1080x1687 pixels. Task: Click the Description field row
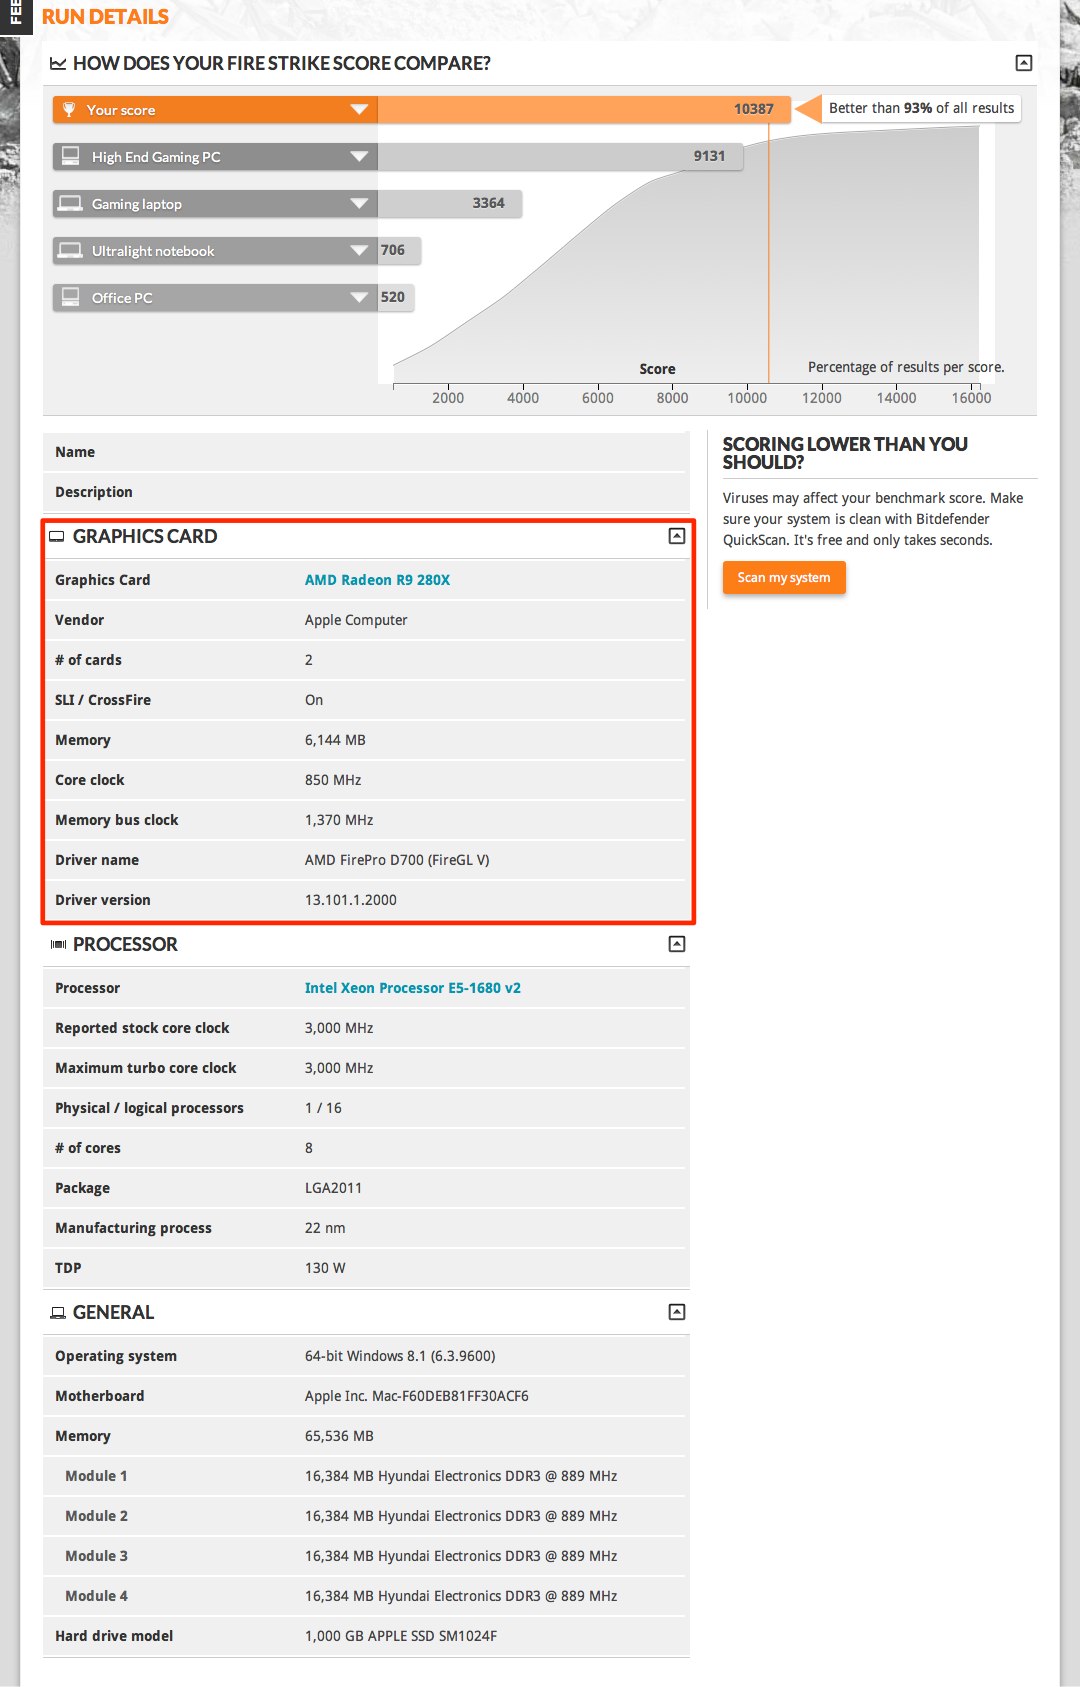click(x=366, y=492)
